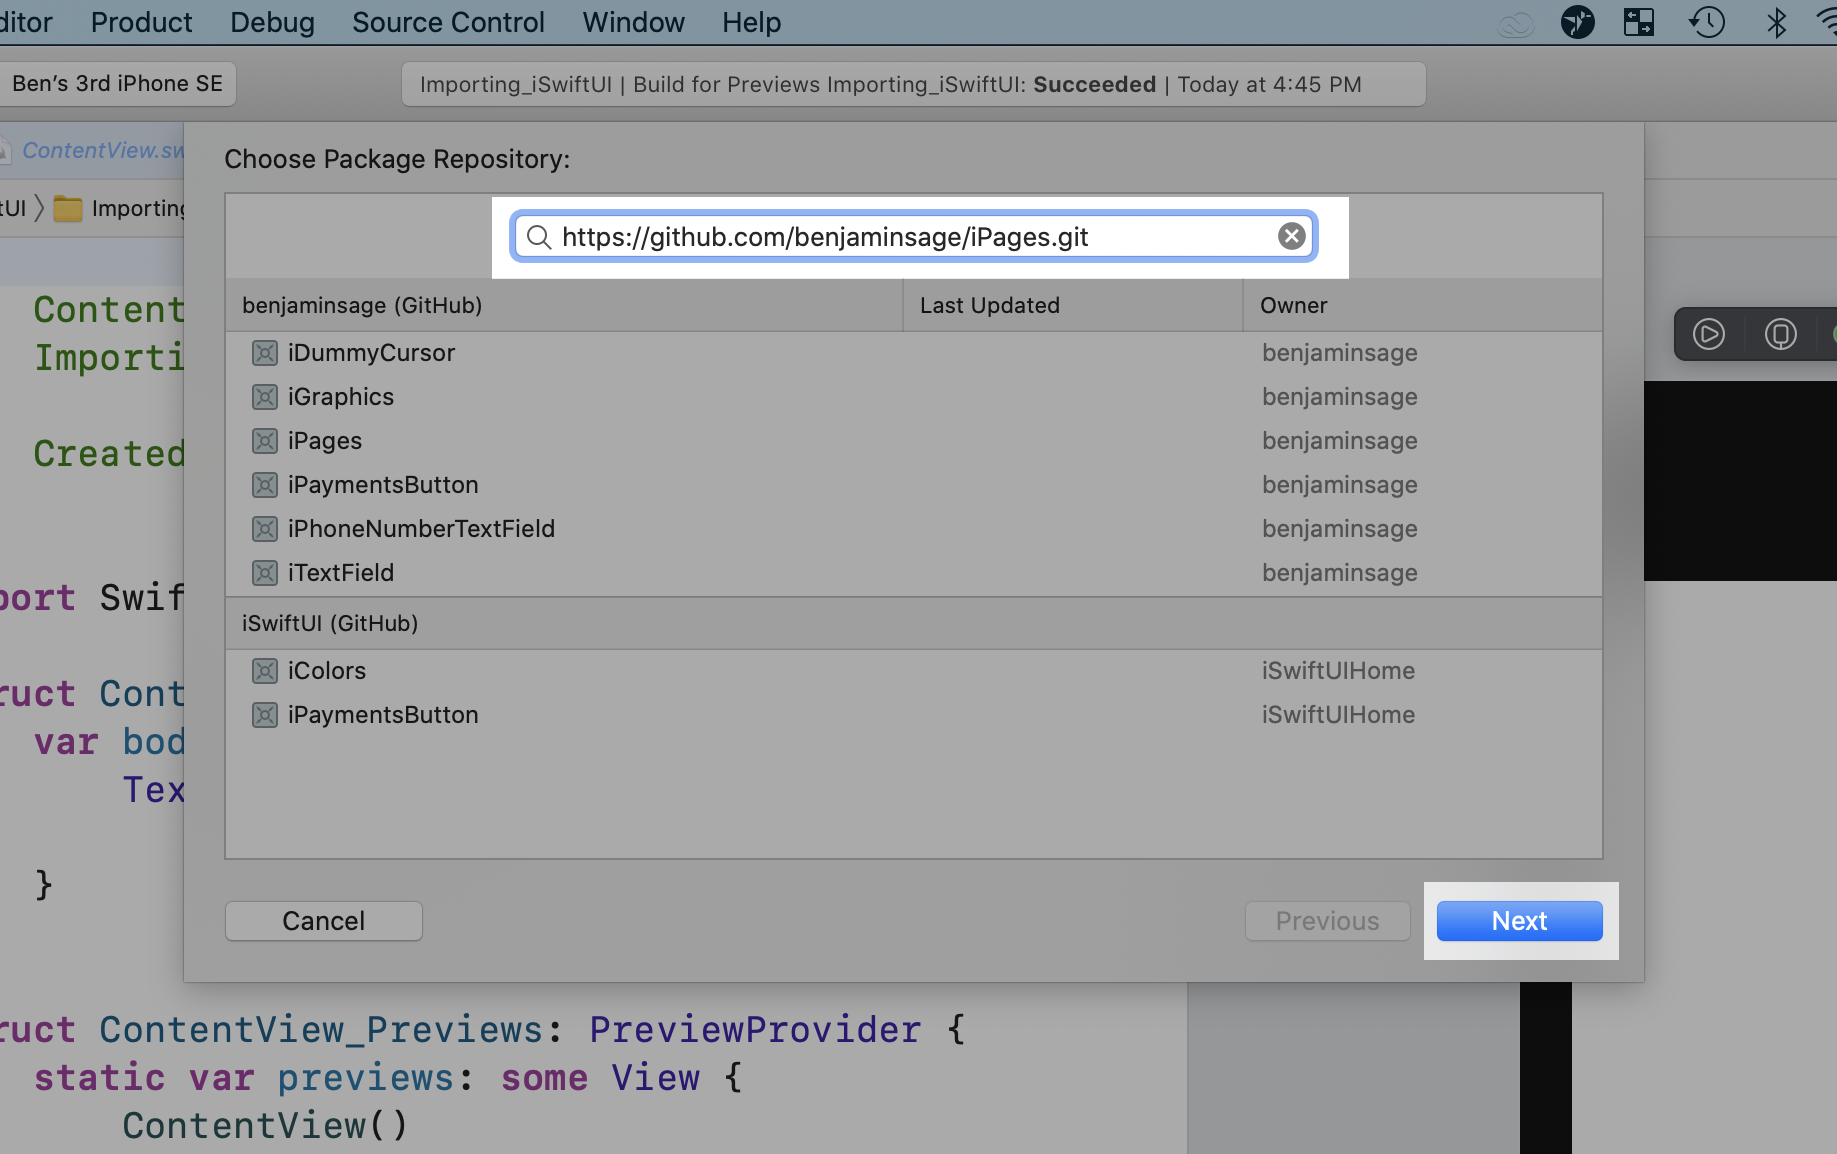Screen dimensions: 1837x1154
Task: Click the preview on device button
Action: 1780,333
